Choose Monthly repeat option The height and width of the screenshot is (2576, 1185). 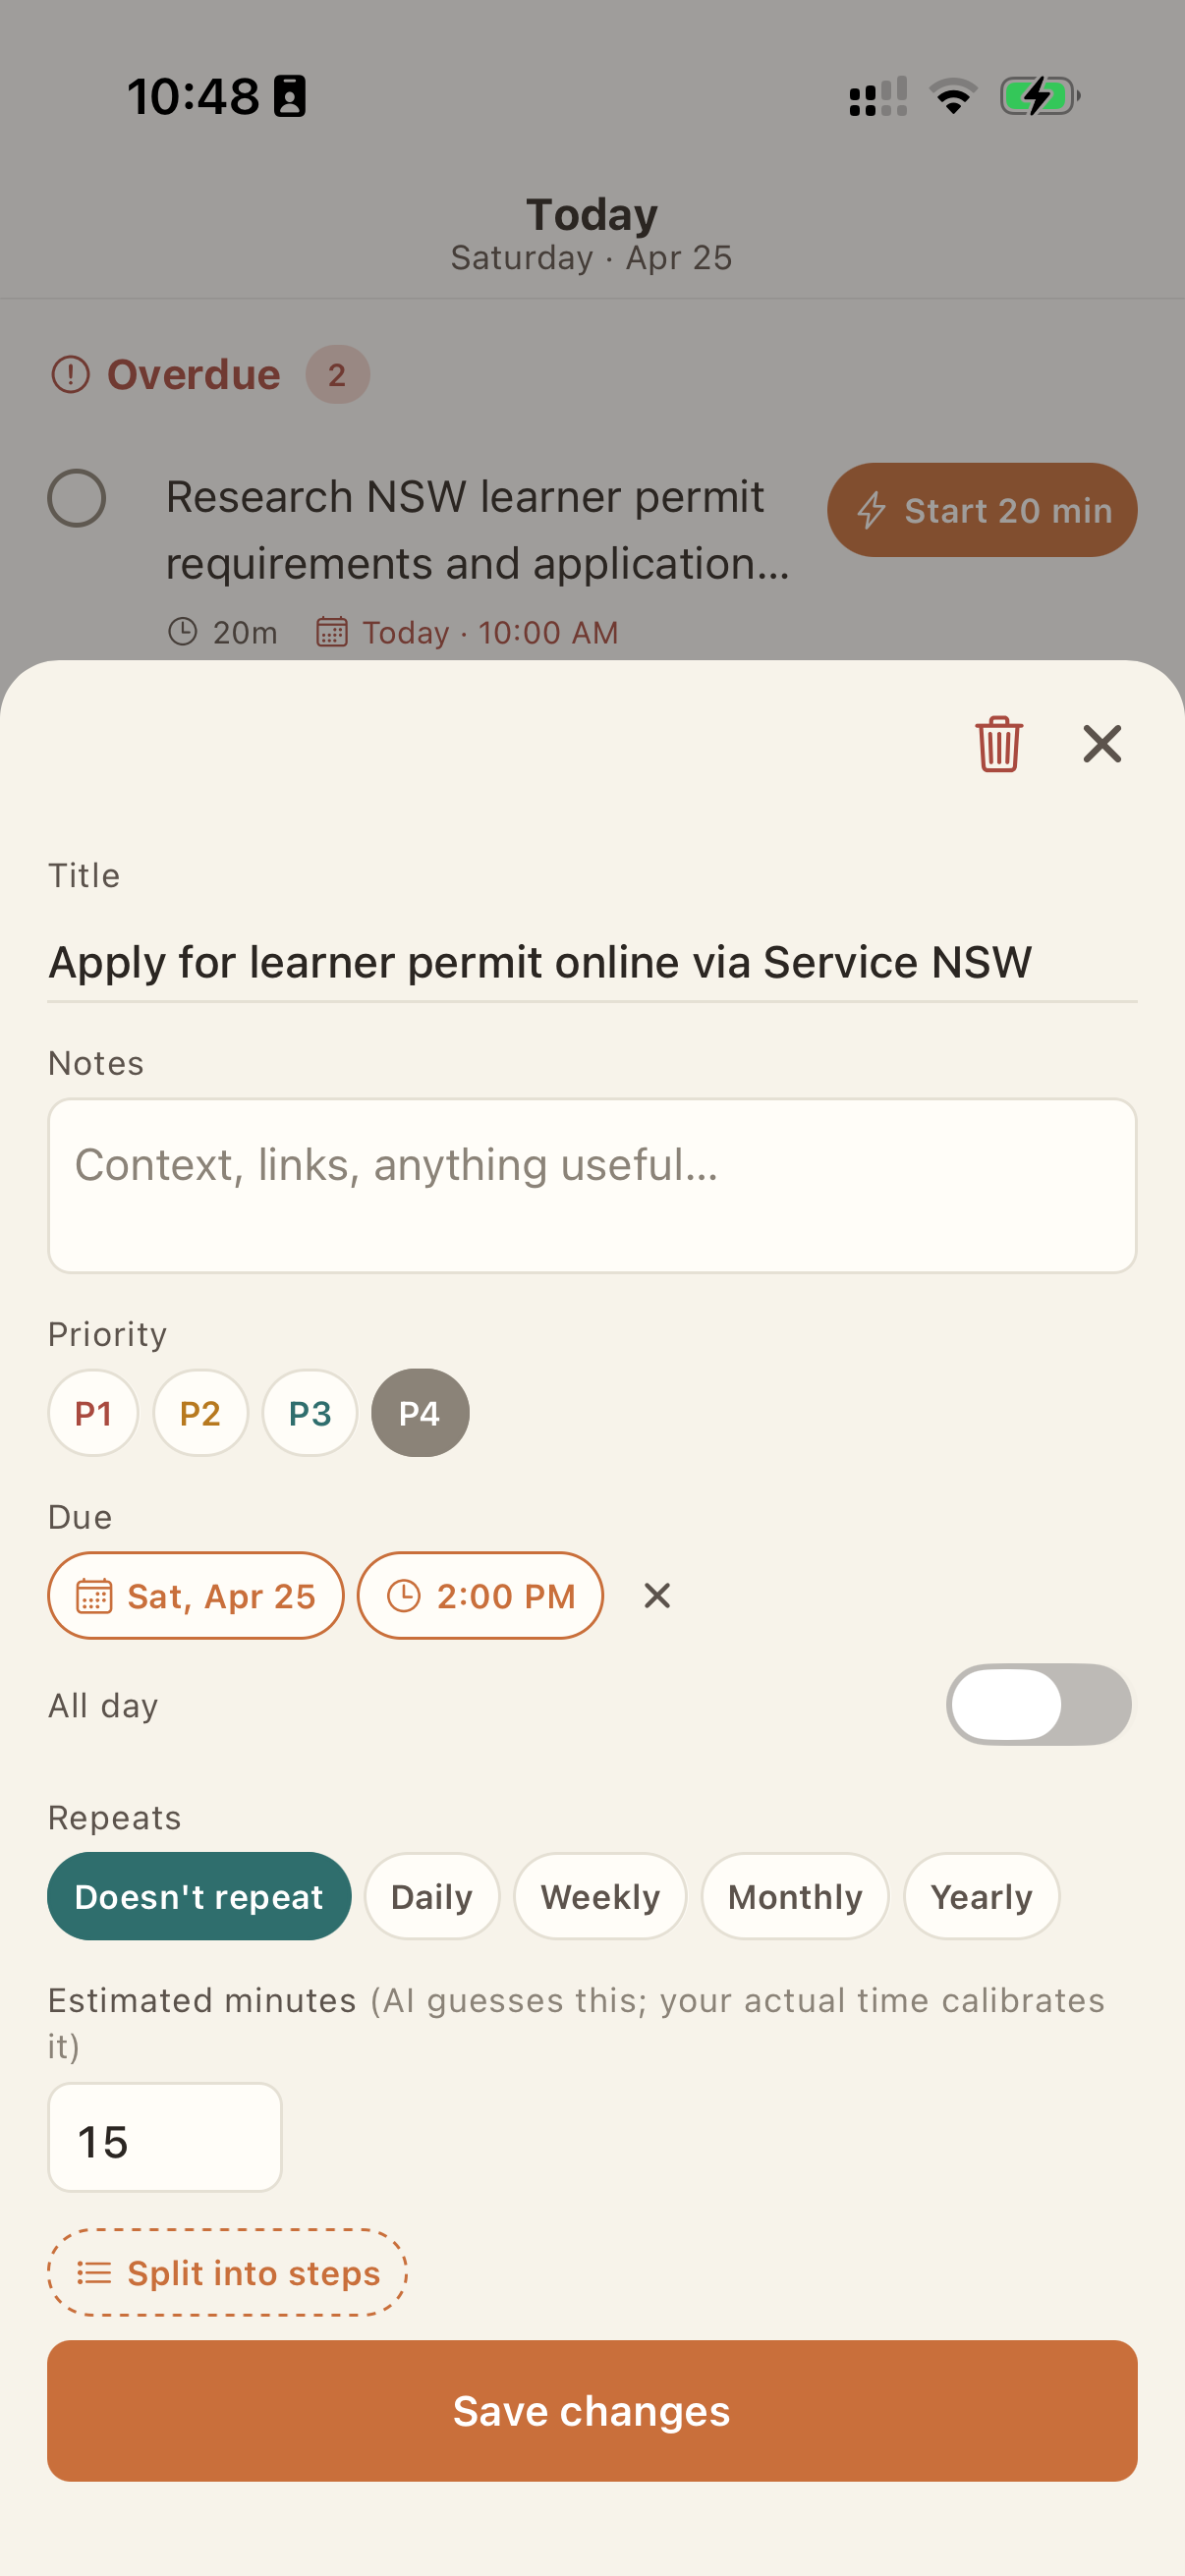click(x=795, y=1895)
